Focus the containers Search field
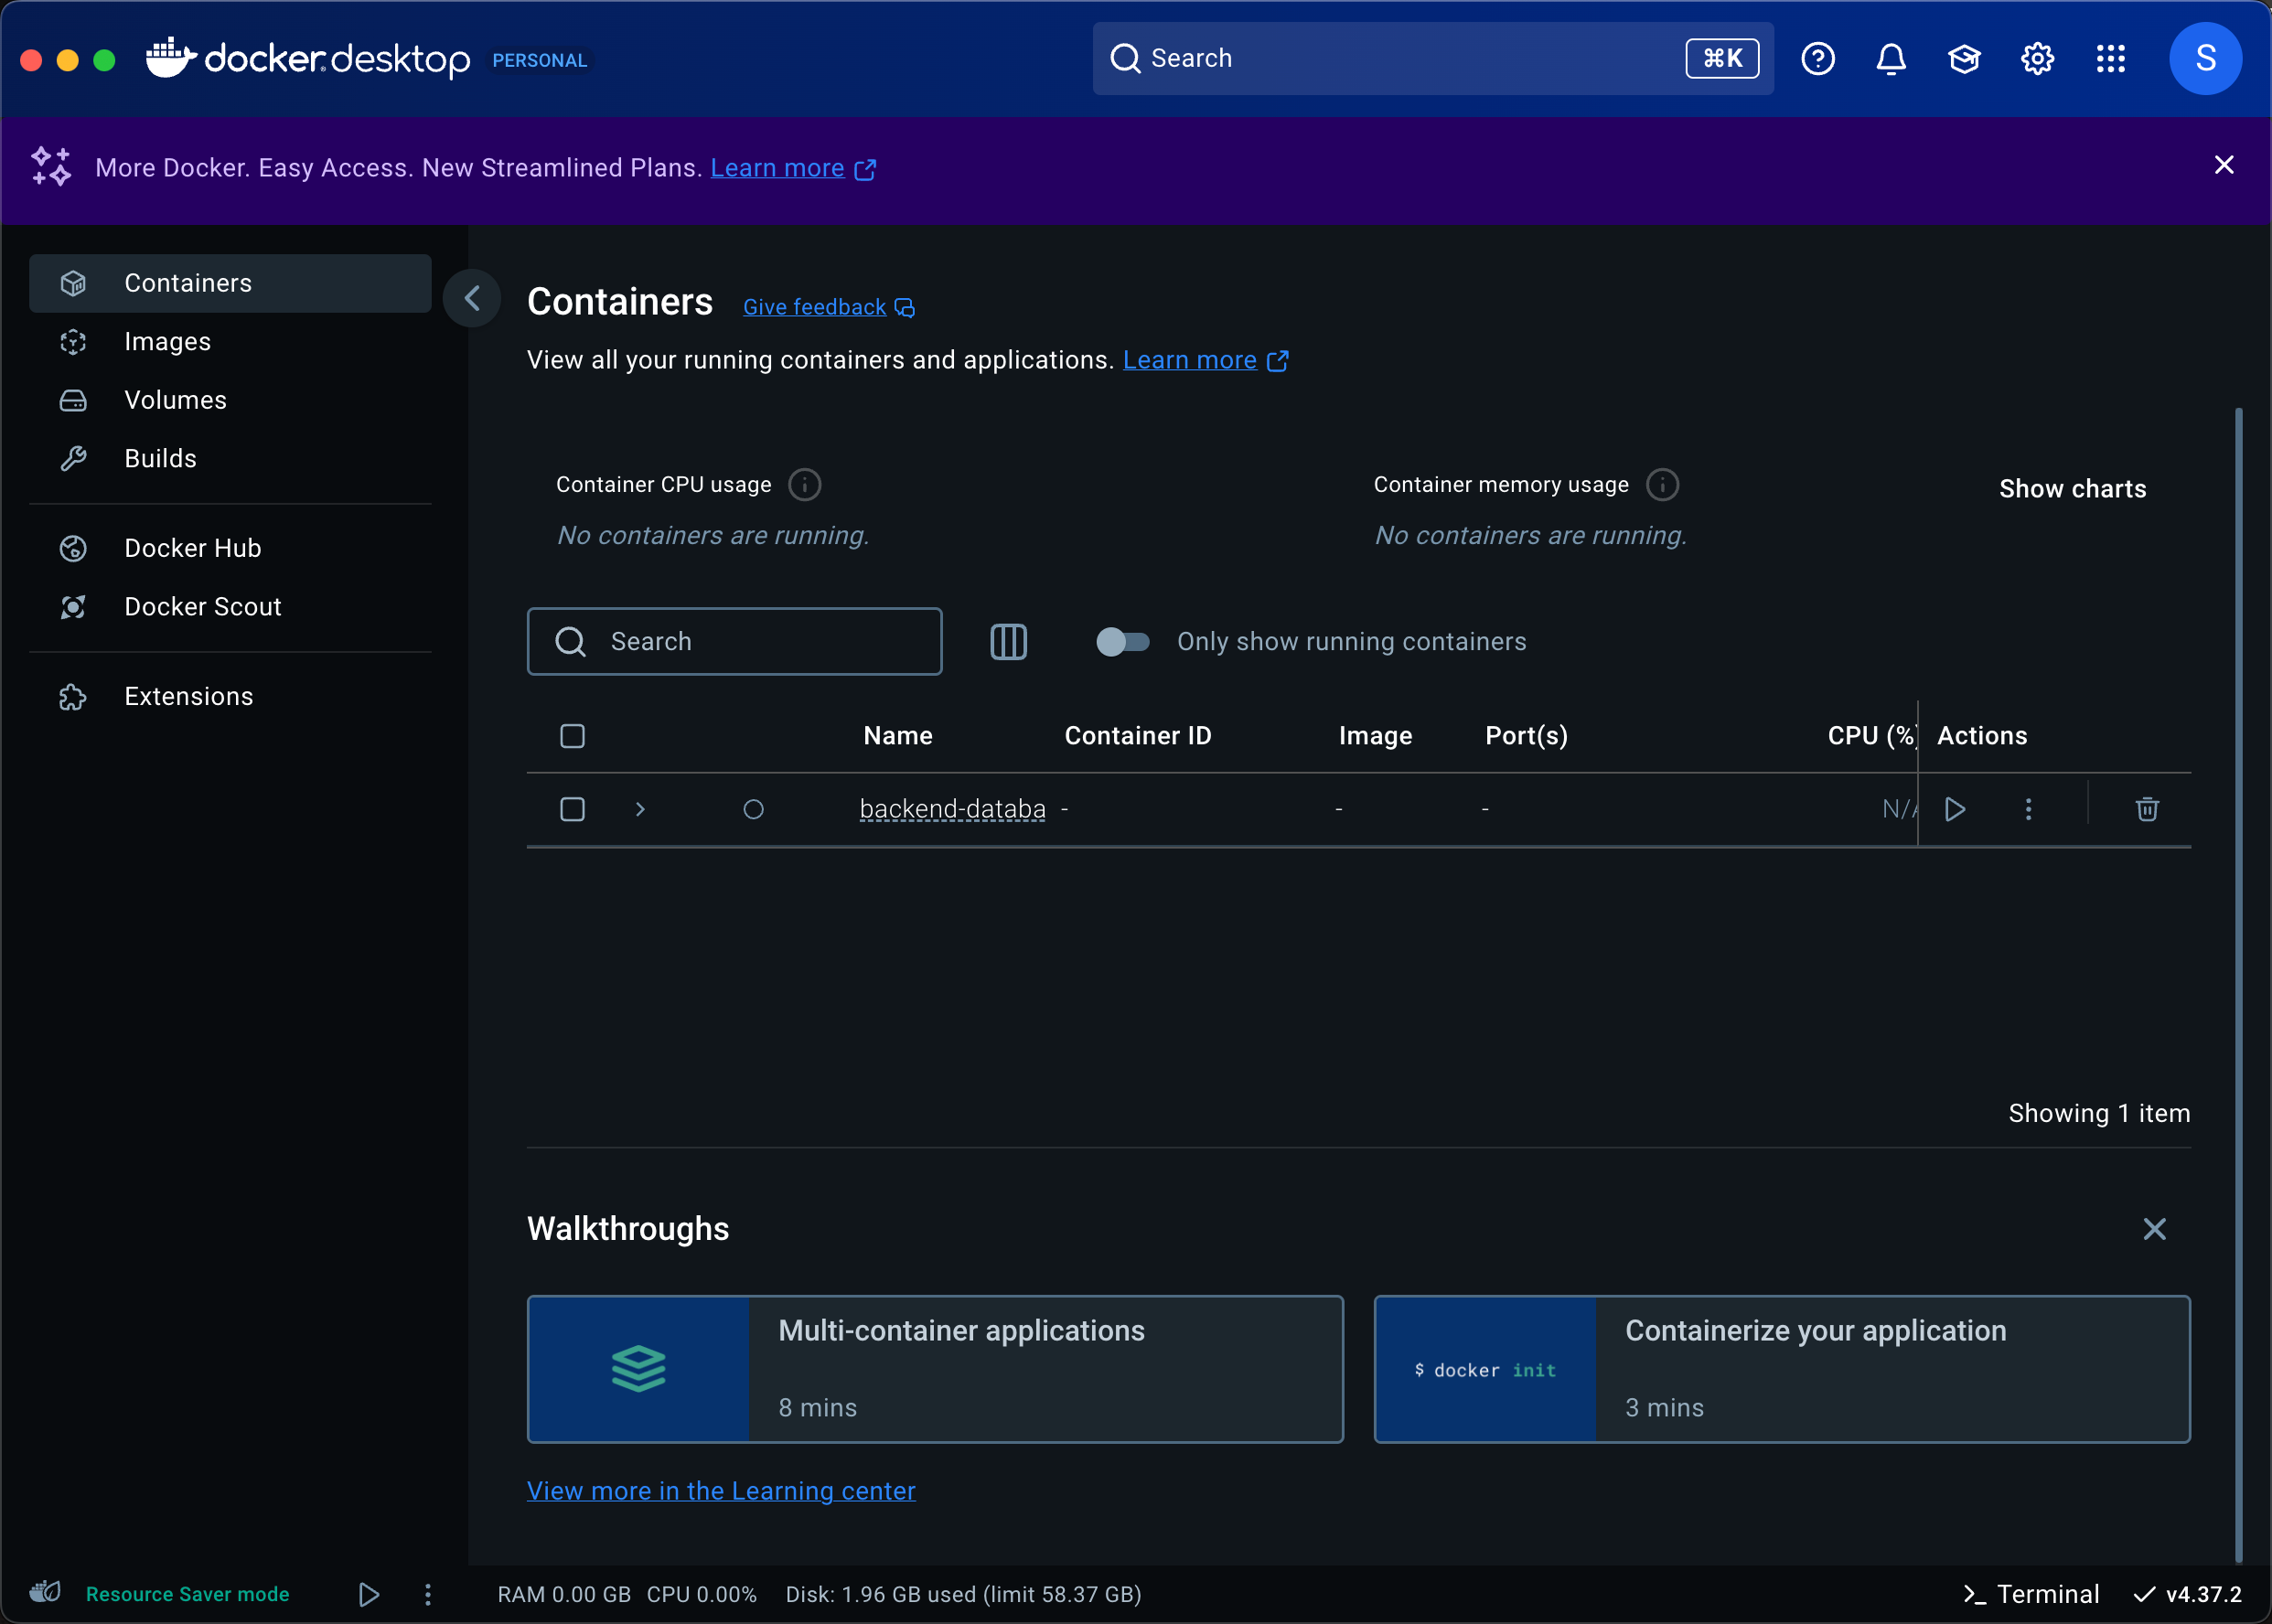2272x1624 pixels. pyautogui.click(x=734, y=642)
